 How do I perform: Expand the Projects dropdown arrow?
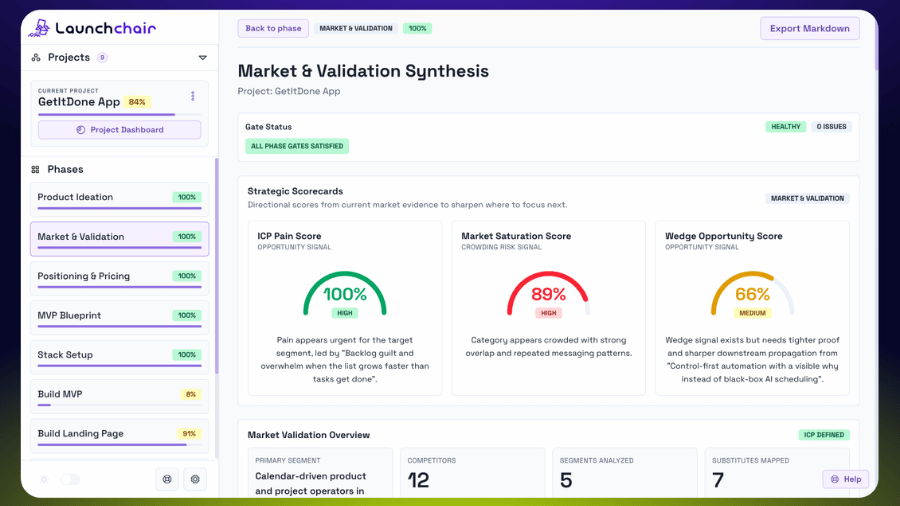pos(203,57)
